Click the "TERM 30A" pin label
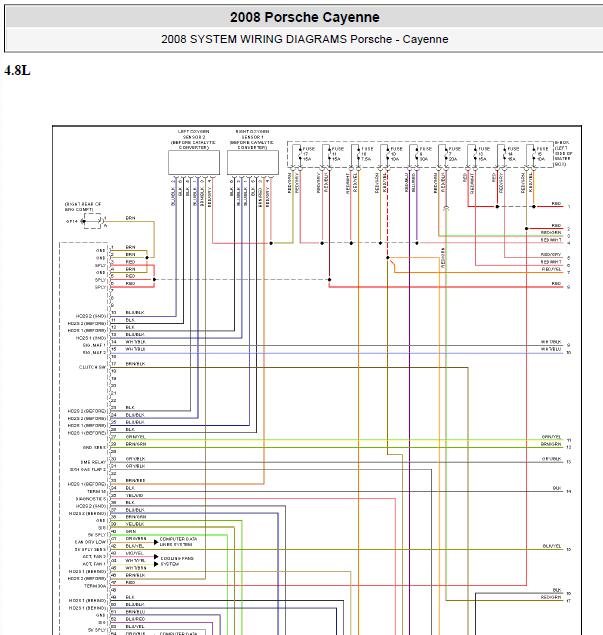The image size is (603, 635). (x=95, y=586)
